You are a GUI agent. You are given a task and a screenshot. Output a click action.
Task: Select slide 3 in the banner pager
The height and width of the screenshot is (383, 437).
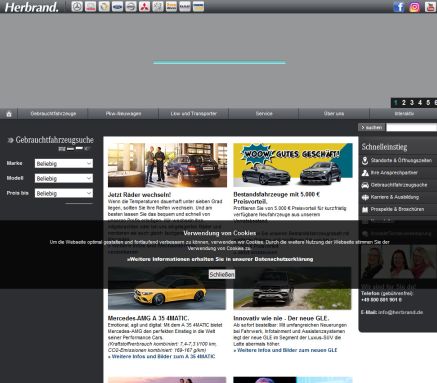tap(412, 103)
